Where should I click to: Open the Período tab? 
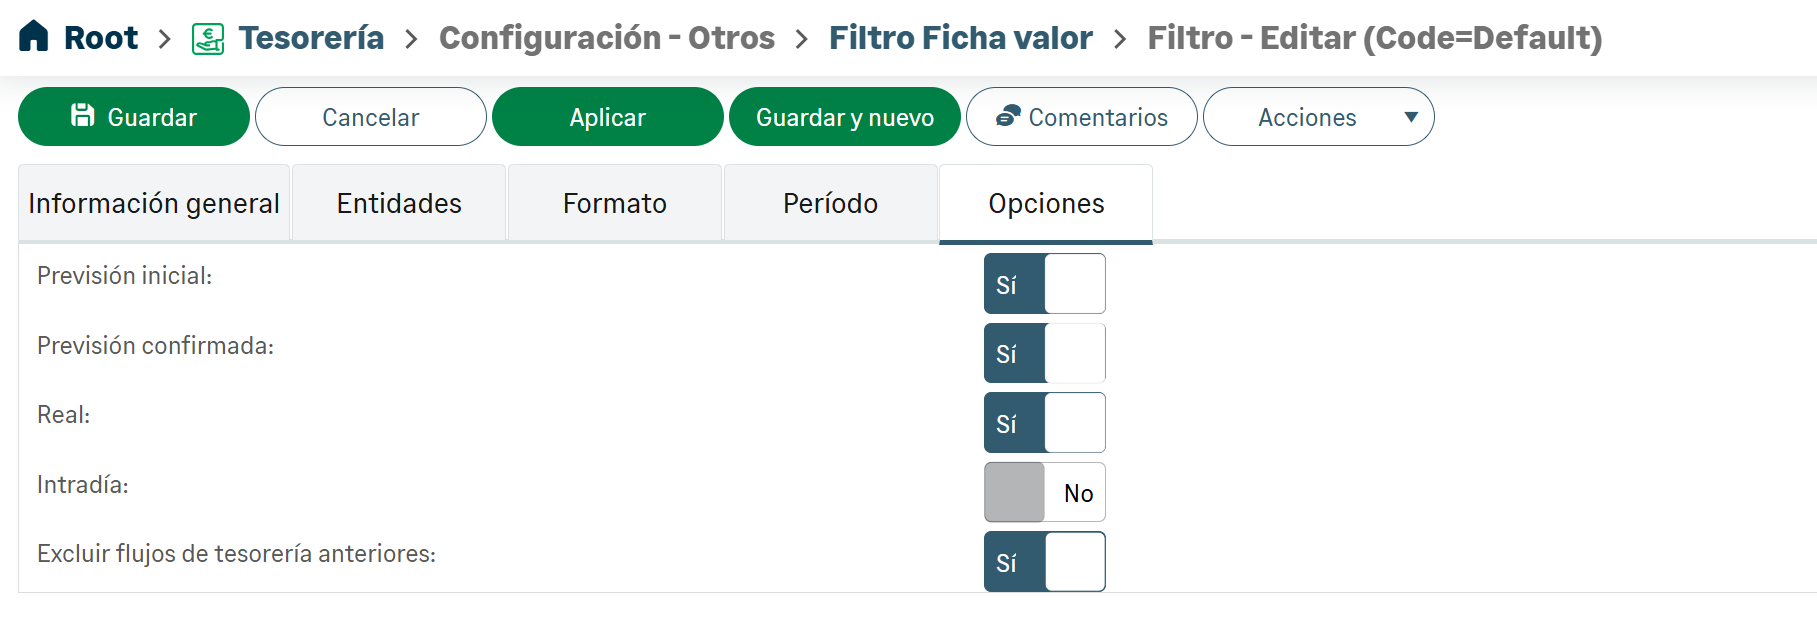(x=830, y=204)
